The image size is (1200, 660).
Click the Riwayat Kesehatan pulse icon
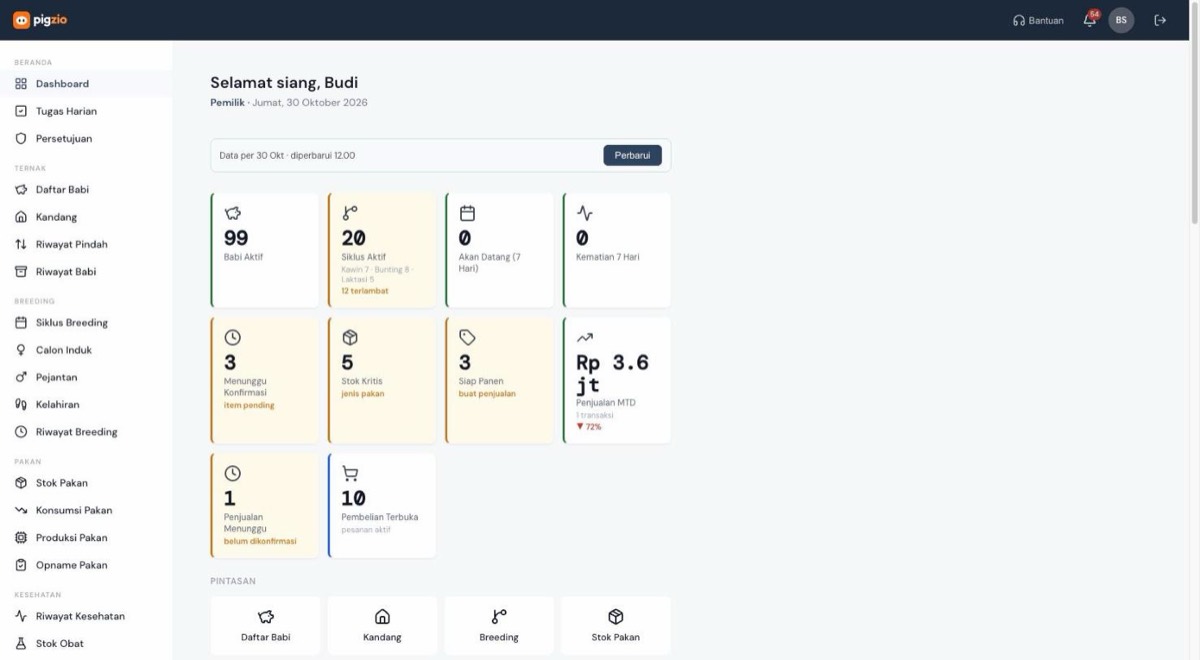(21, 616)
